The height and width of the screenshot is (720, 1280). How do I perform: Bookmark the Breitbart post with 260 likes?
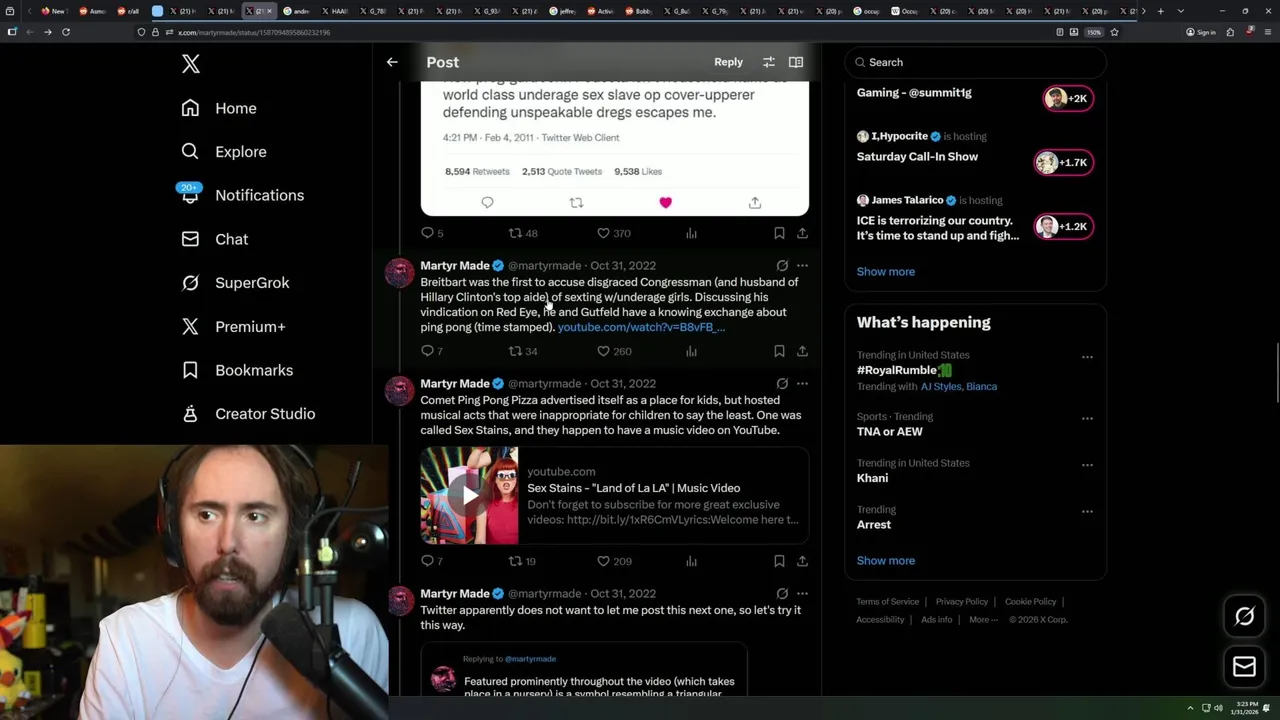coord(779,351)
